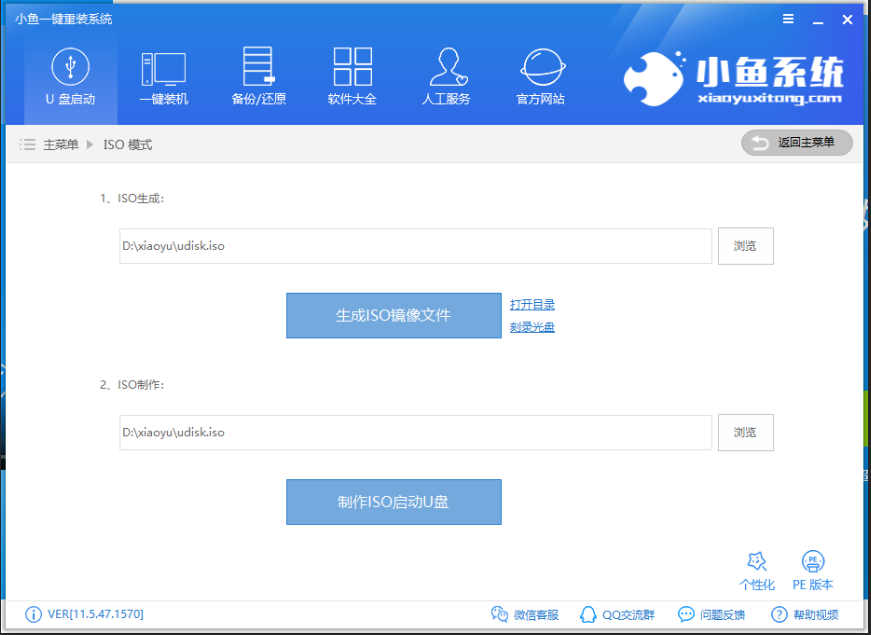871x635 pixels.
Task: Open the hamburger menu in the title bar
Action: 788,19
